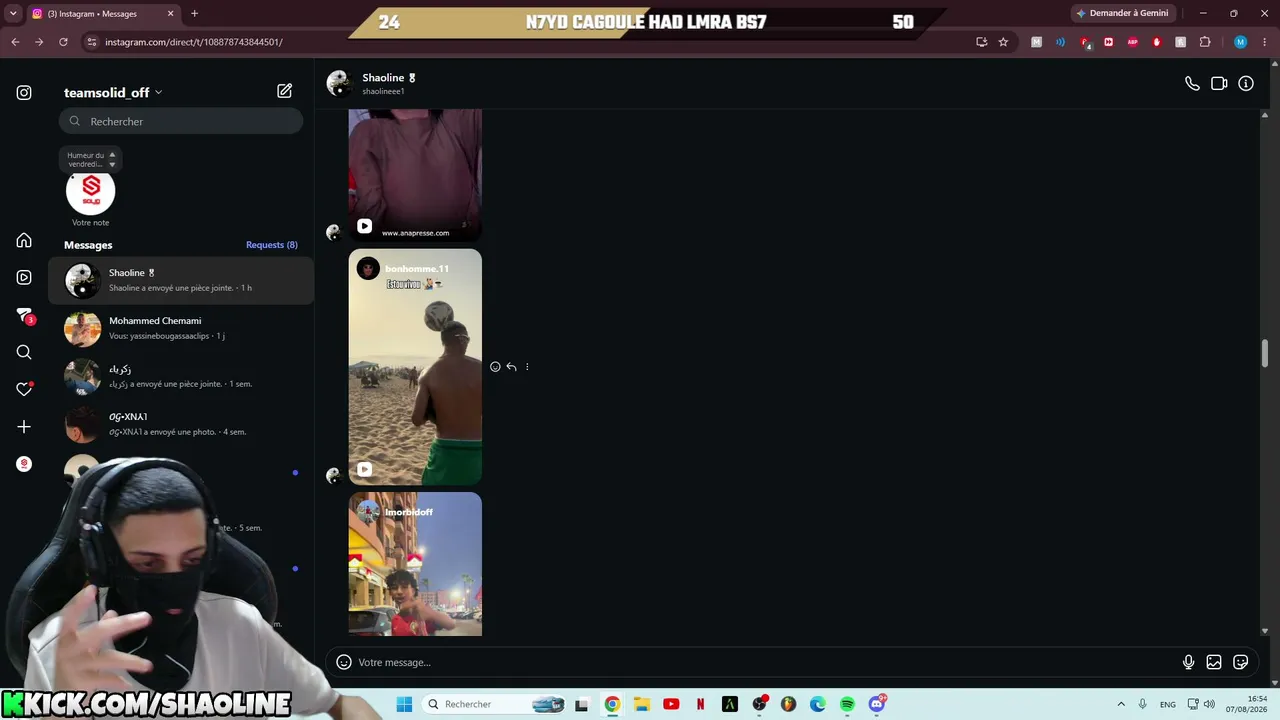The height and width of the screenshot is (720, 1280).
Task: Open the anapresse.com shared video thumbnail
Action: (x=415, y=175)
